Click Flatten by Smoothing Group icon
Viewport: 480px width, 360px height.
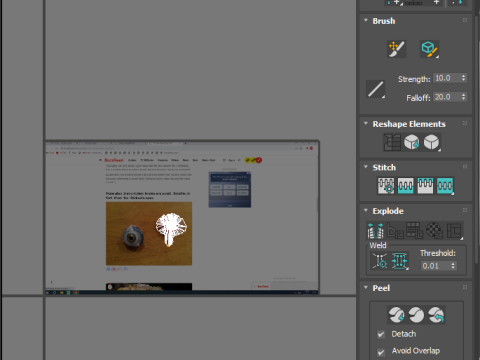pos(415,230)
